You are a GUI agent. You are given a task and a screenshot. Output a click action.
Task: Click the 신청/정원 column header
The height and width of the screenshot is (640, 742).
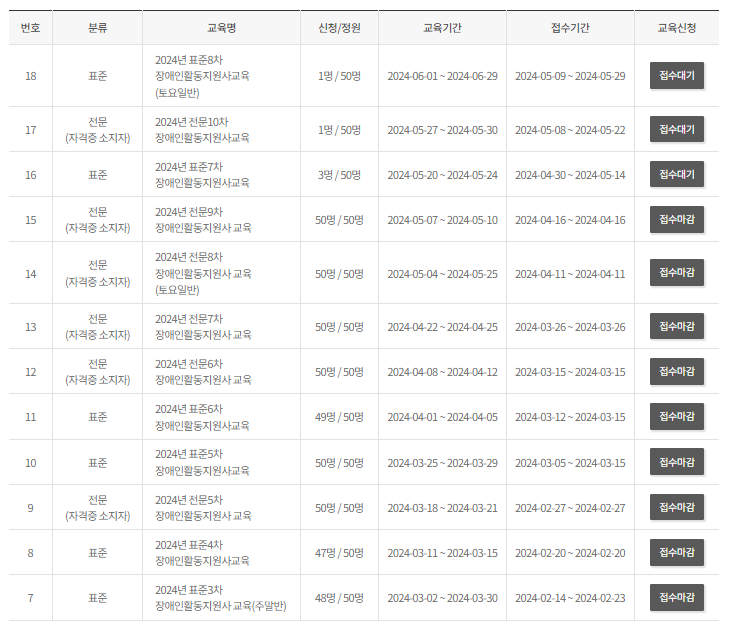[x=339, y=28]
